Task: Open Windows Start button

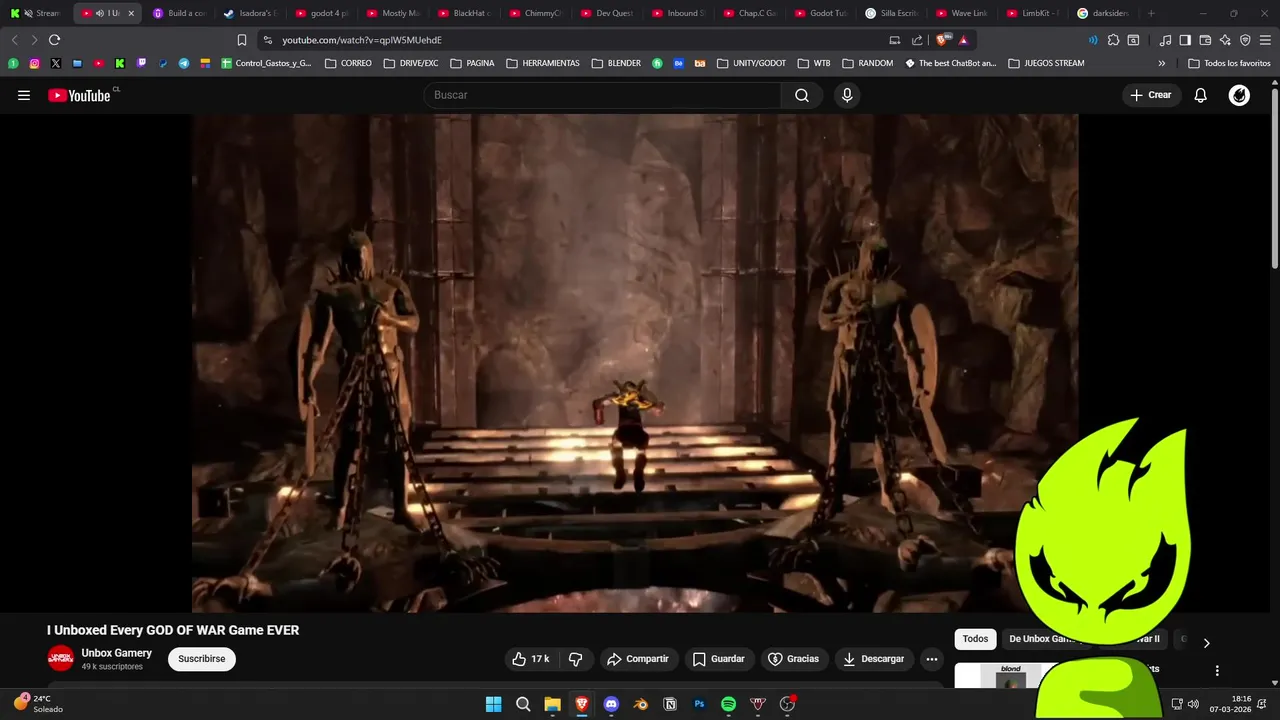Action: [493, 704]
